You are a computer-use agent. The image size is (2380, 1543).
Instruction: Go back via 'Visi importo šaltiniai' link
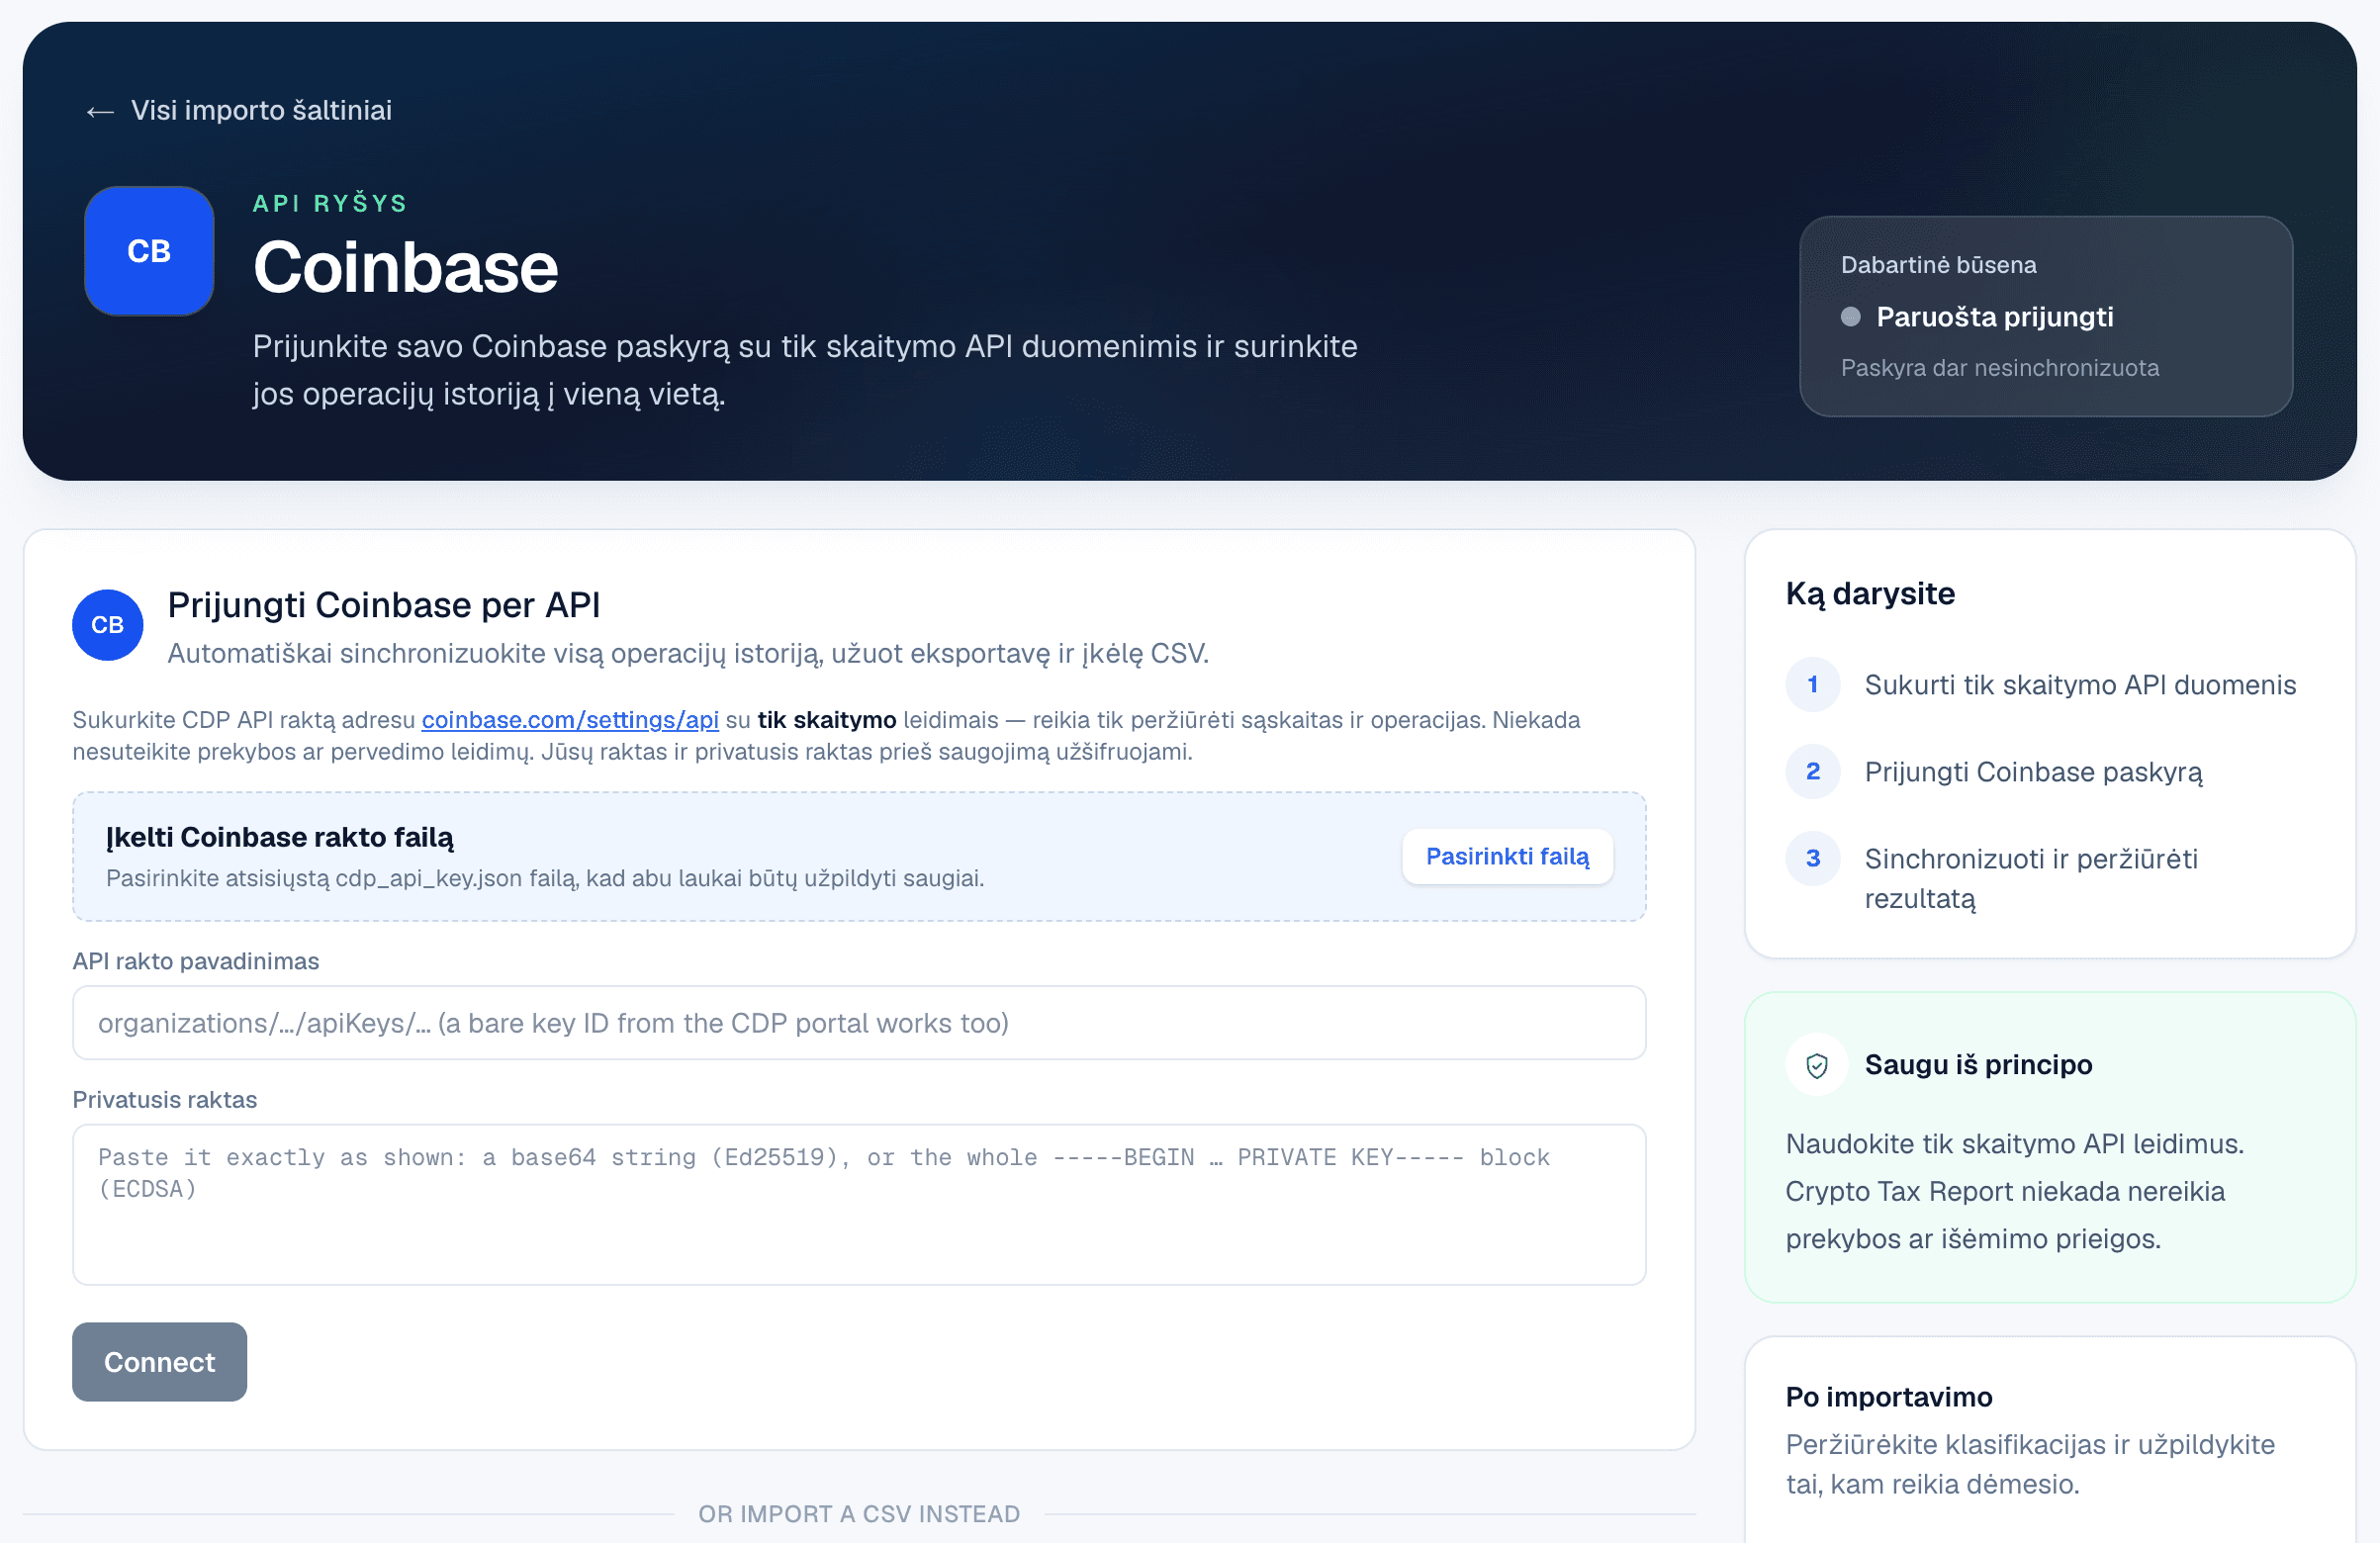coord(238,110)
